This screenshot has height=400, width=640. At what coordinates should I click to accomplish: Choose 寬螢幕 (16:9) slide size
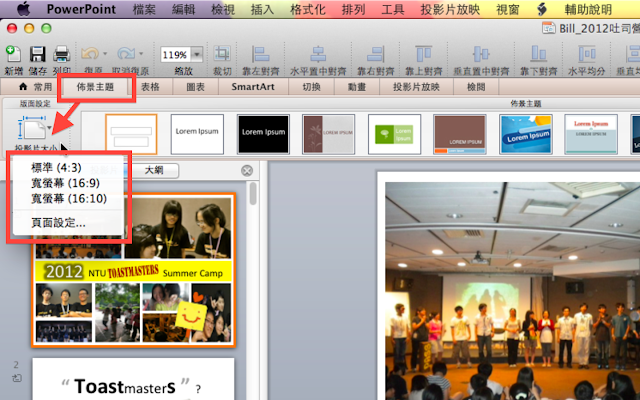67,183
